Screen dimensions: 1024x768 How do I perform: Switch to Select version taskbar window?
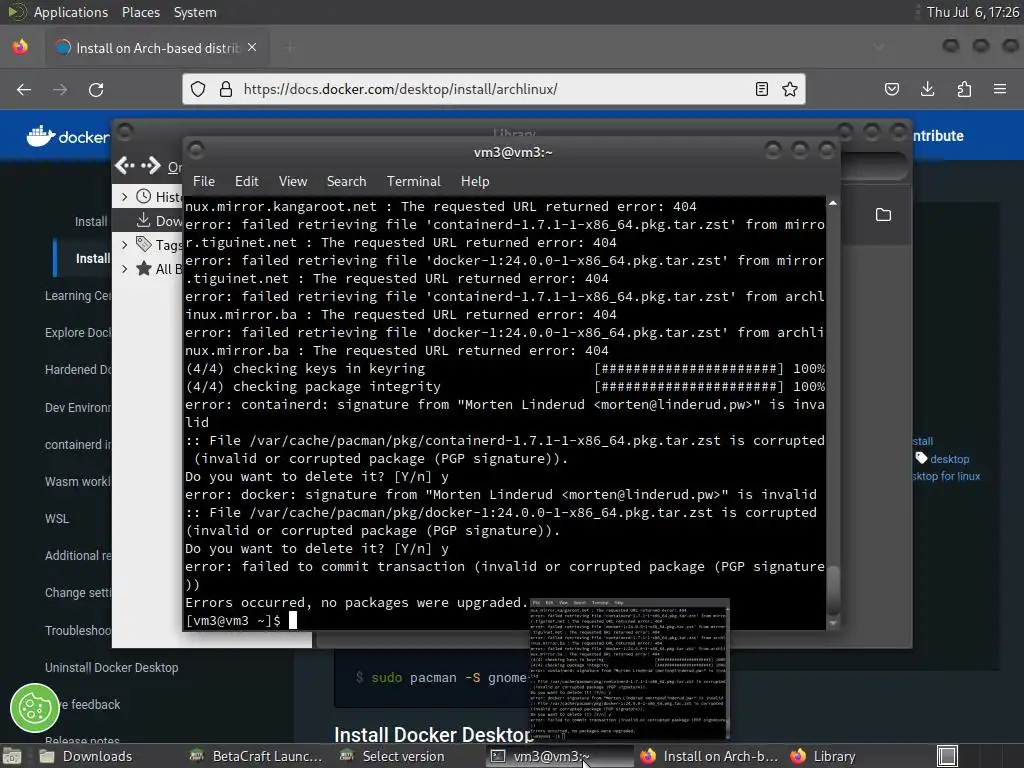pyautogui.click(x=392, y=756)
